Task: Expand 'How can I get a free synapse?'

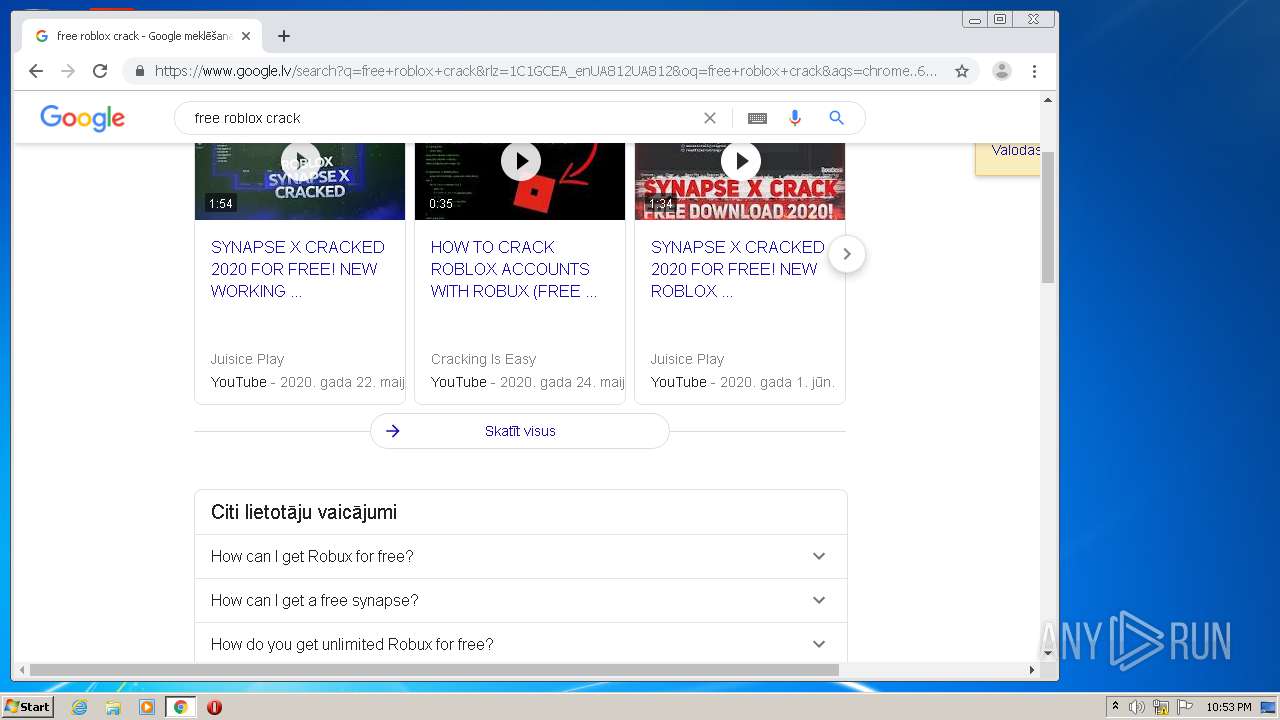Action: pos(521,600)
